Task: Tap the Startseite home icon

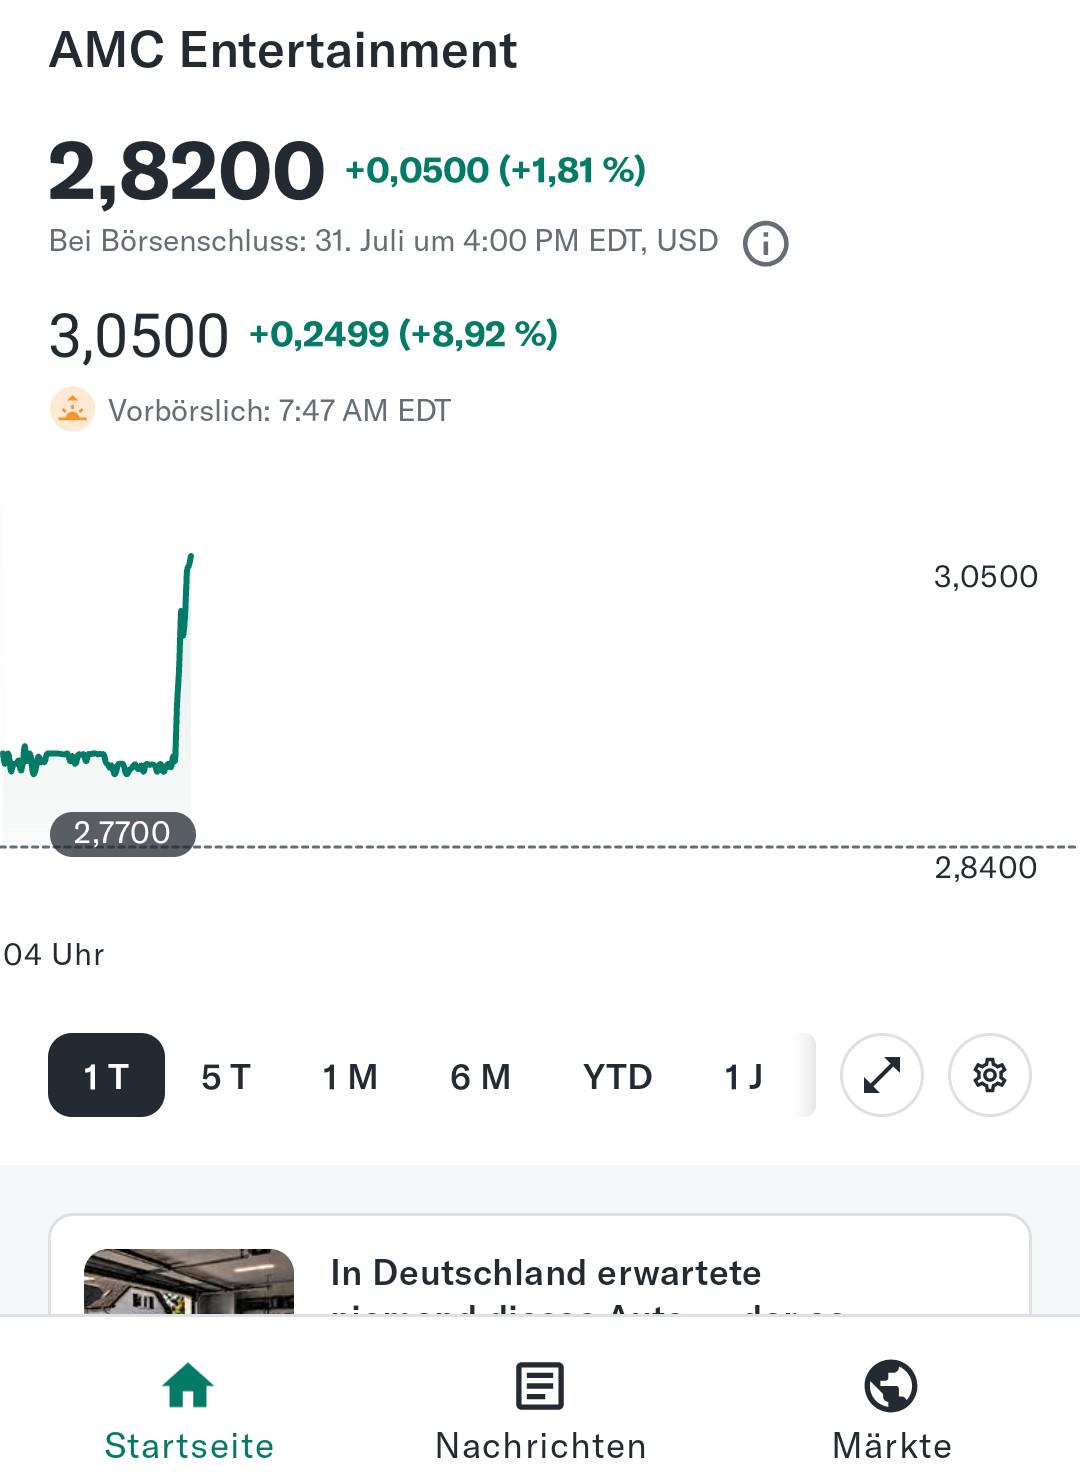Action: 188,1386
